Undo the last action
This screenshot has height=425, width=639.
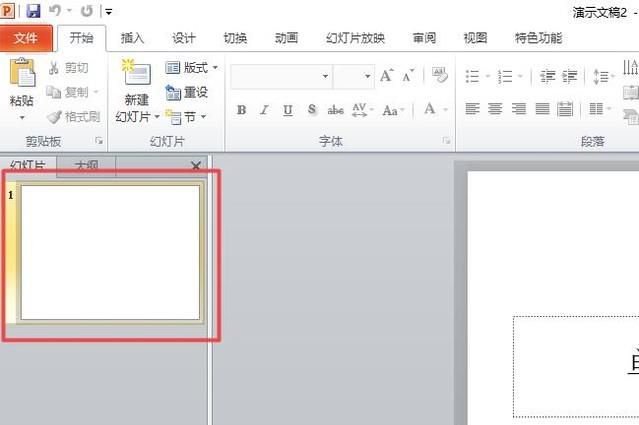(x=55, y=11)
